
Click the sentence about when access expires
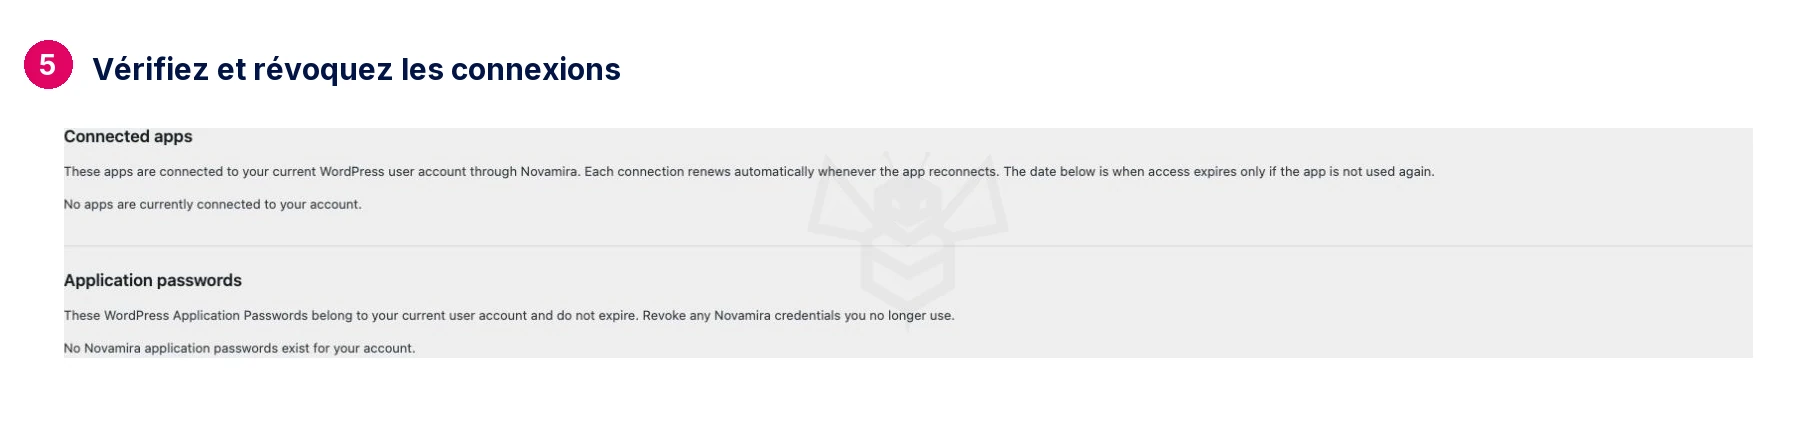point(1219,172)
